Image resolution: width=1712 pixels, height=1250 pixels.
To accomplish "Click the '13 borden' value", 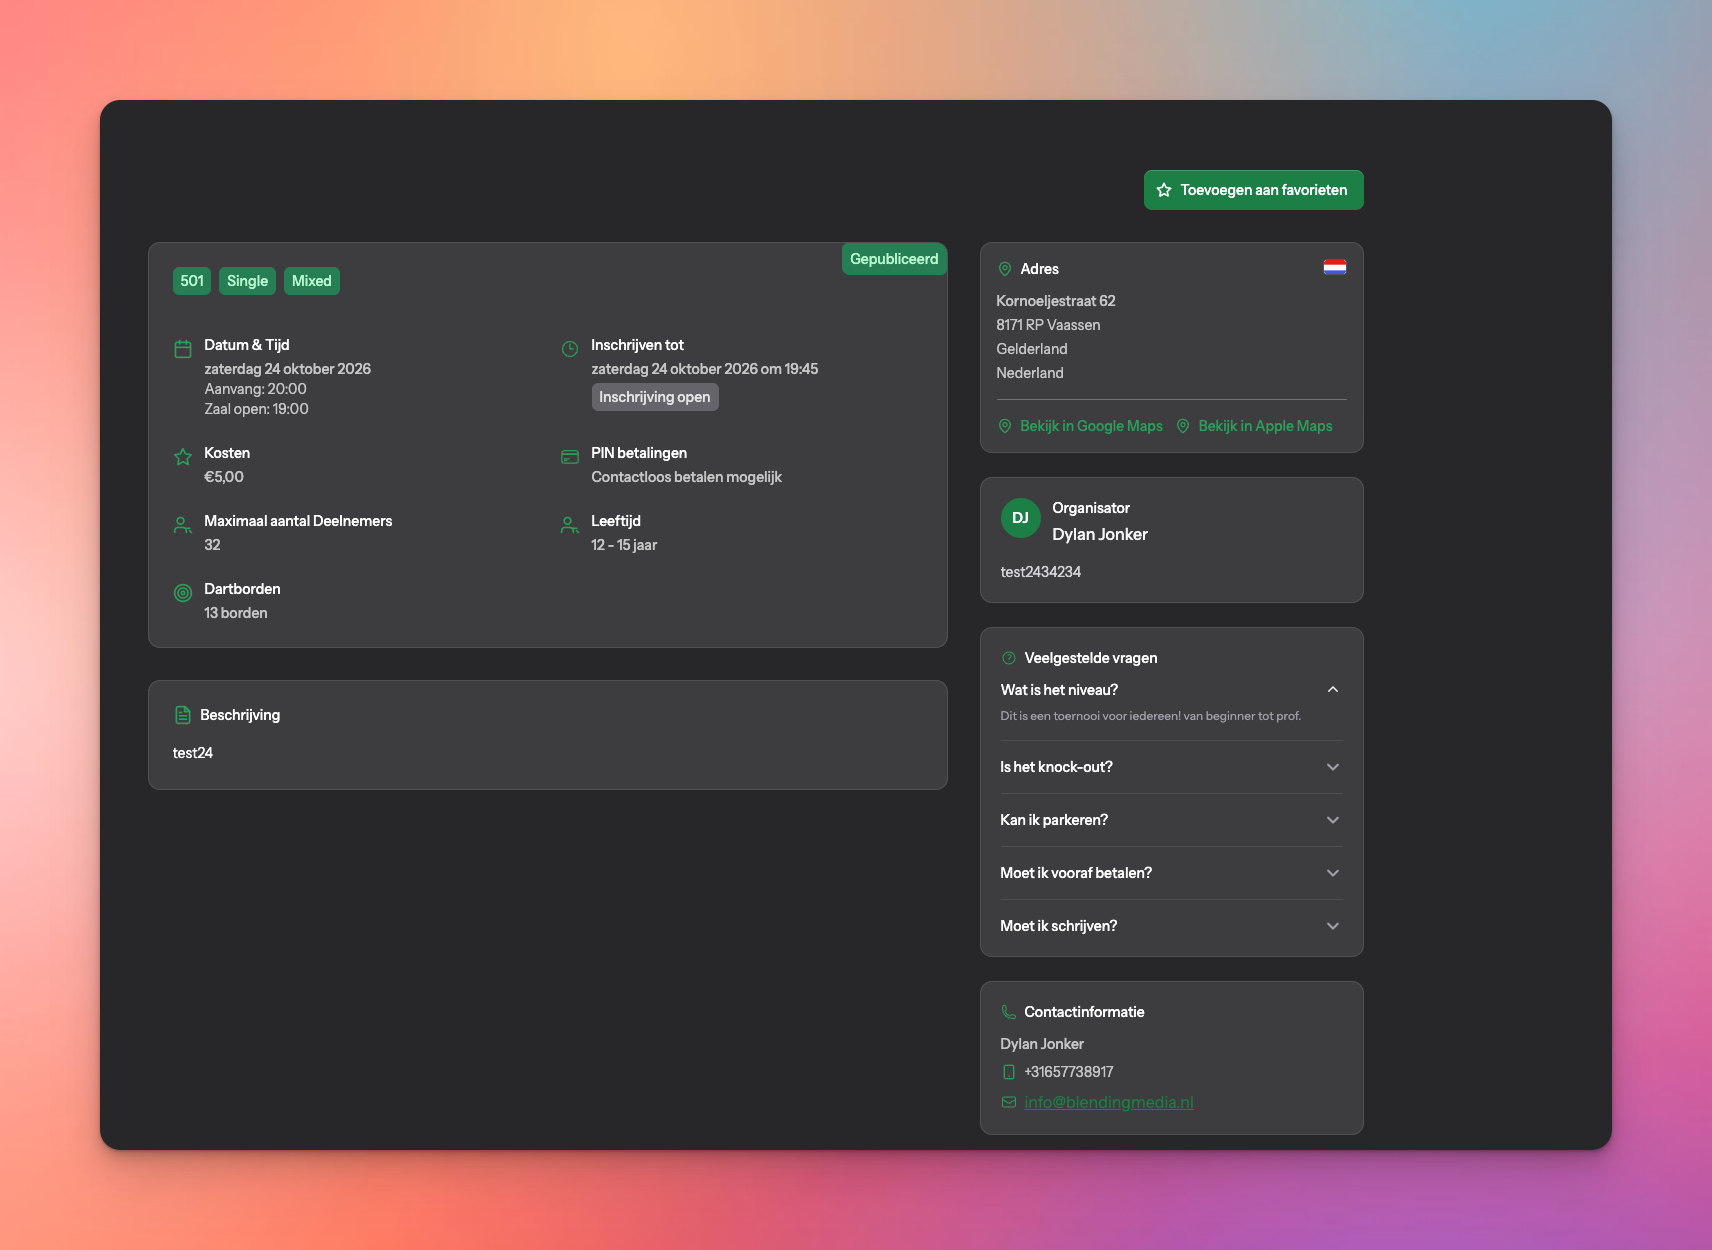I will click(x=236, y=613).
